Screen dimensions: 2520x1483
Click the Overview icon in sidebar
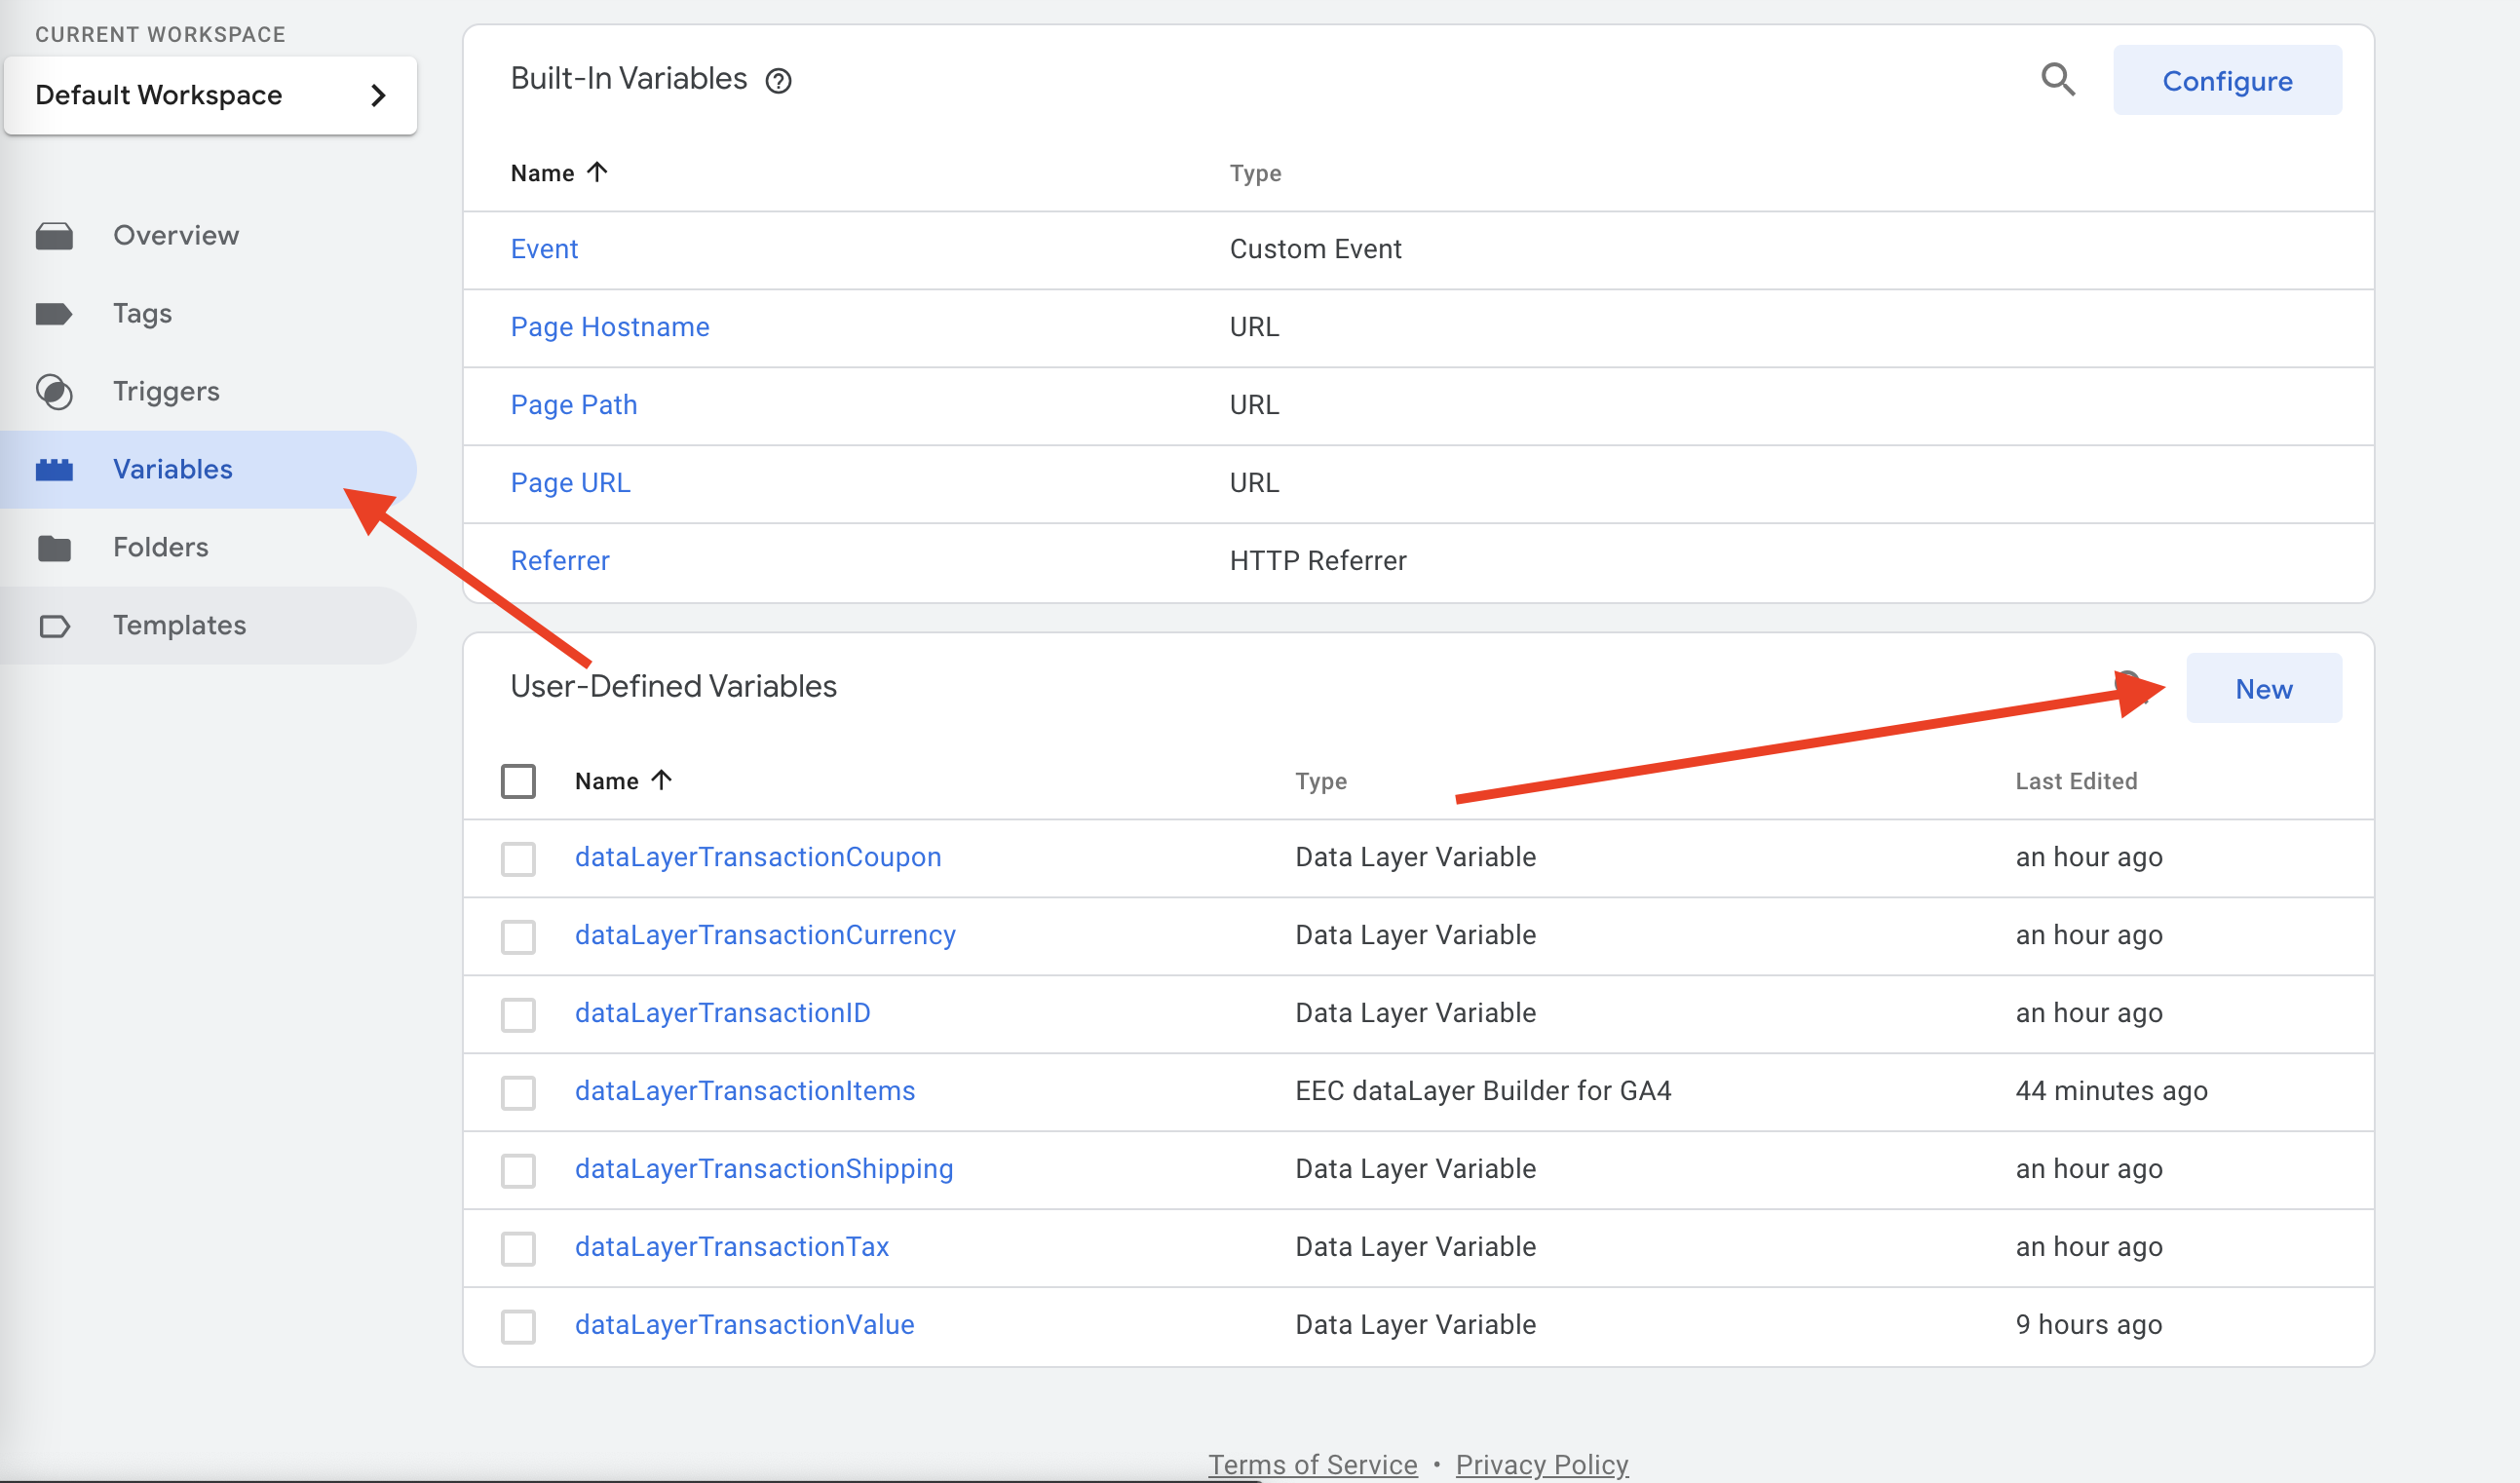(x=54, y=236)
